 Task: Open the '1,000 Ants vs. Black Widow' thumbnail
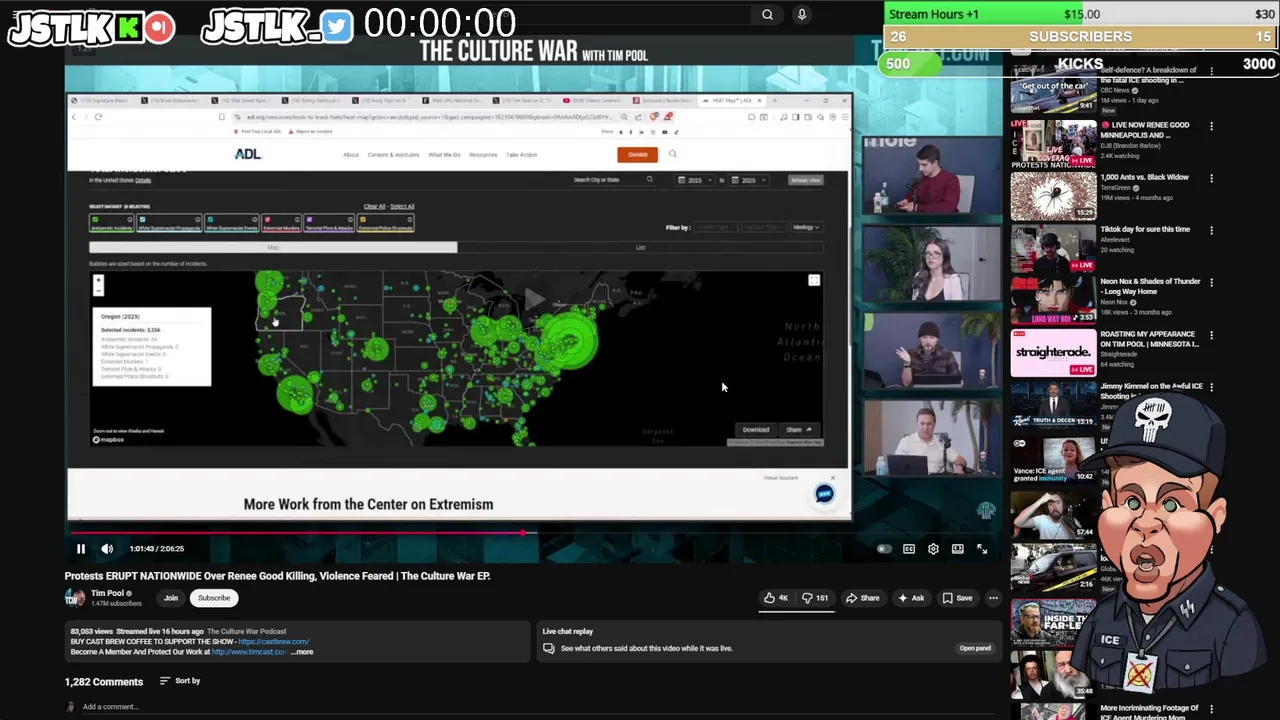[x=1053, y=195]
